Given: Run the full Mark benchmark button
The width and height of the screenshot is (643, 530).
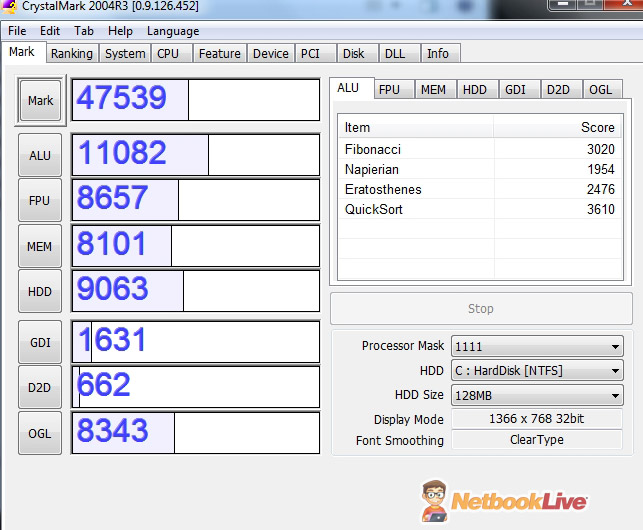Looking at the screenshot, I should pos(40,100).
